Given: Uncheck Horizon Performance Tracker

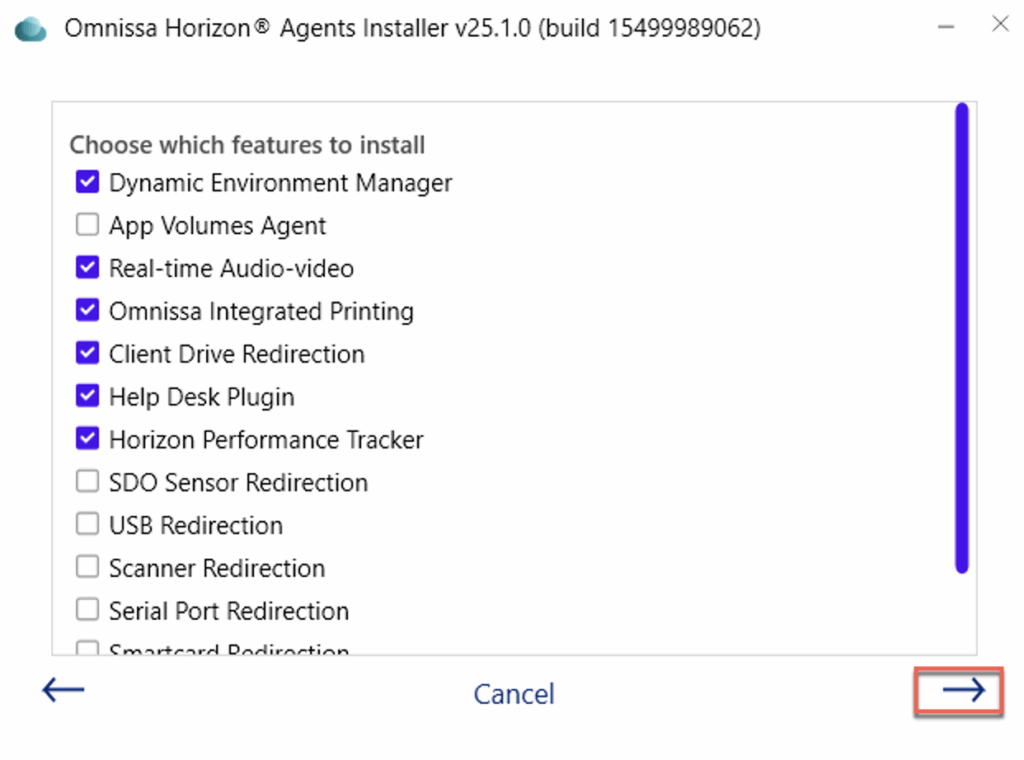Looking at the screenshot, I should tap(88, 439).
